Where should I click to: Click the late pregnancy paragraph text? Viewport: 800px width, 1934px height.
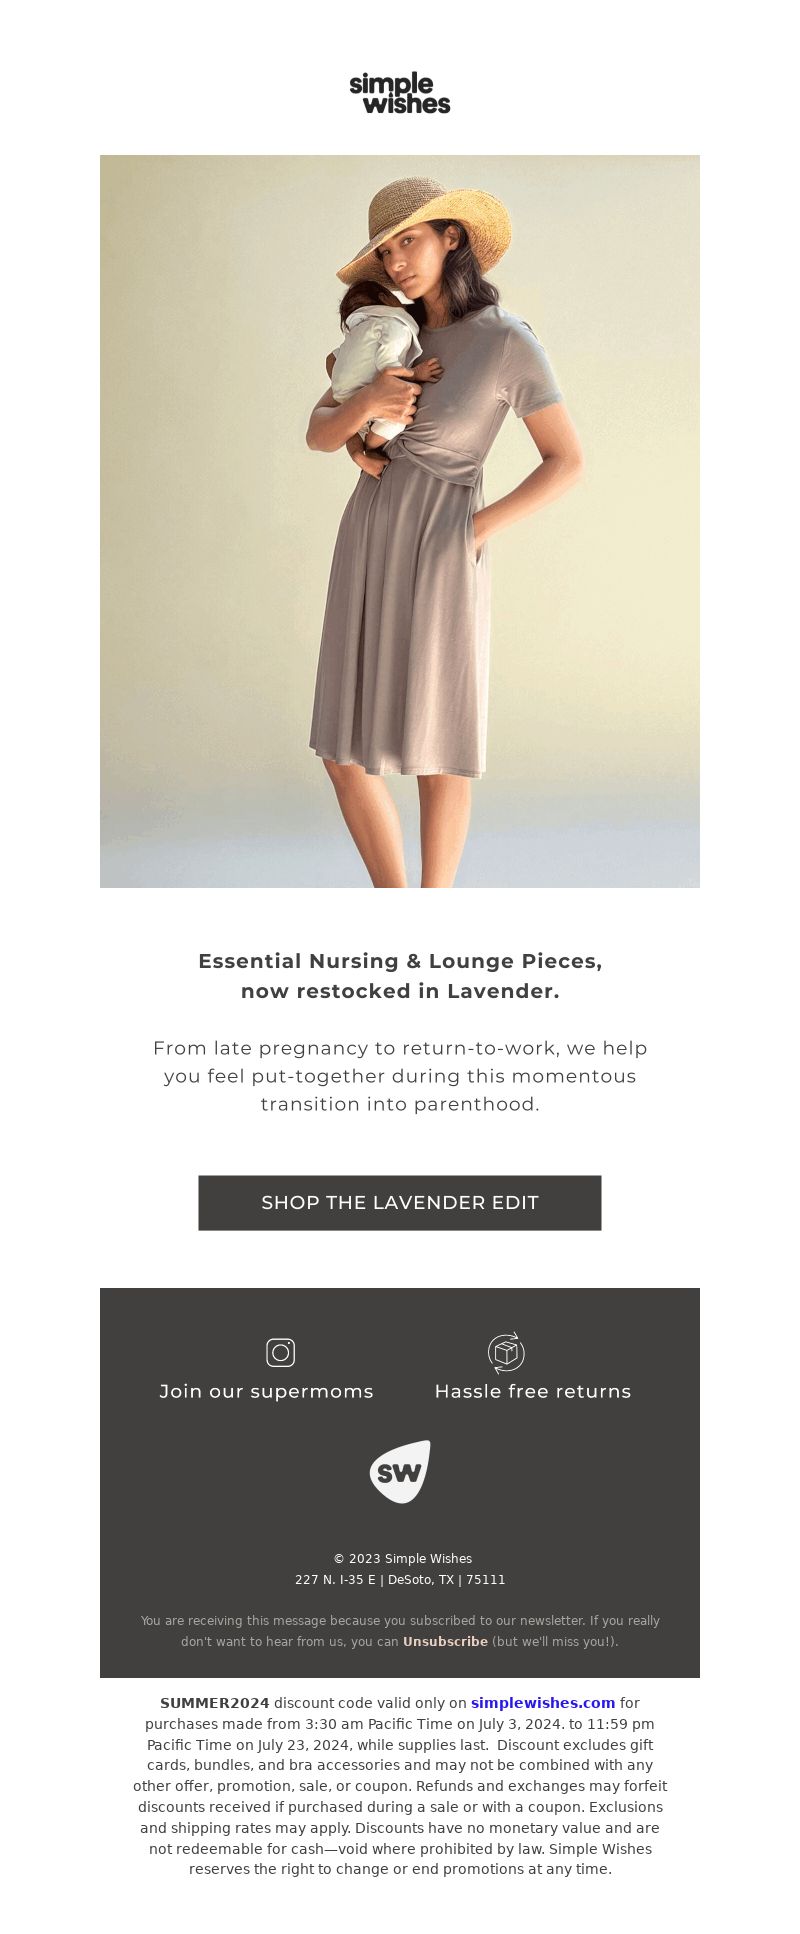pyautogui.click(x=400, y=1076)
